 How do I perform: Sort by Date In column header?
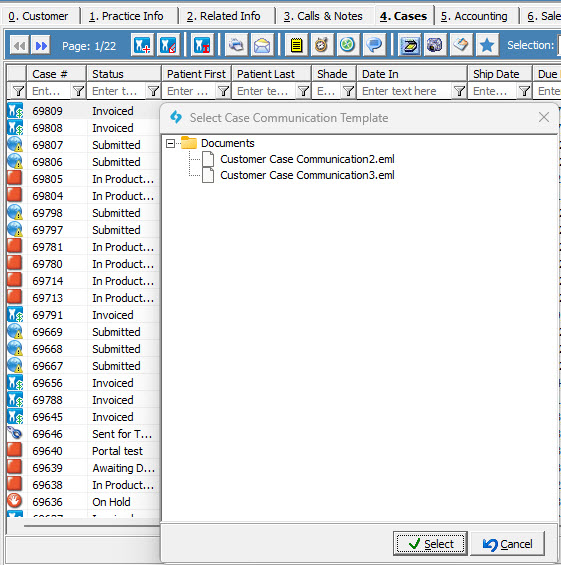tap(411, 74)
